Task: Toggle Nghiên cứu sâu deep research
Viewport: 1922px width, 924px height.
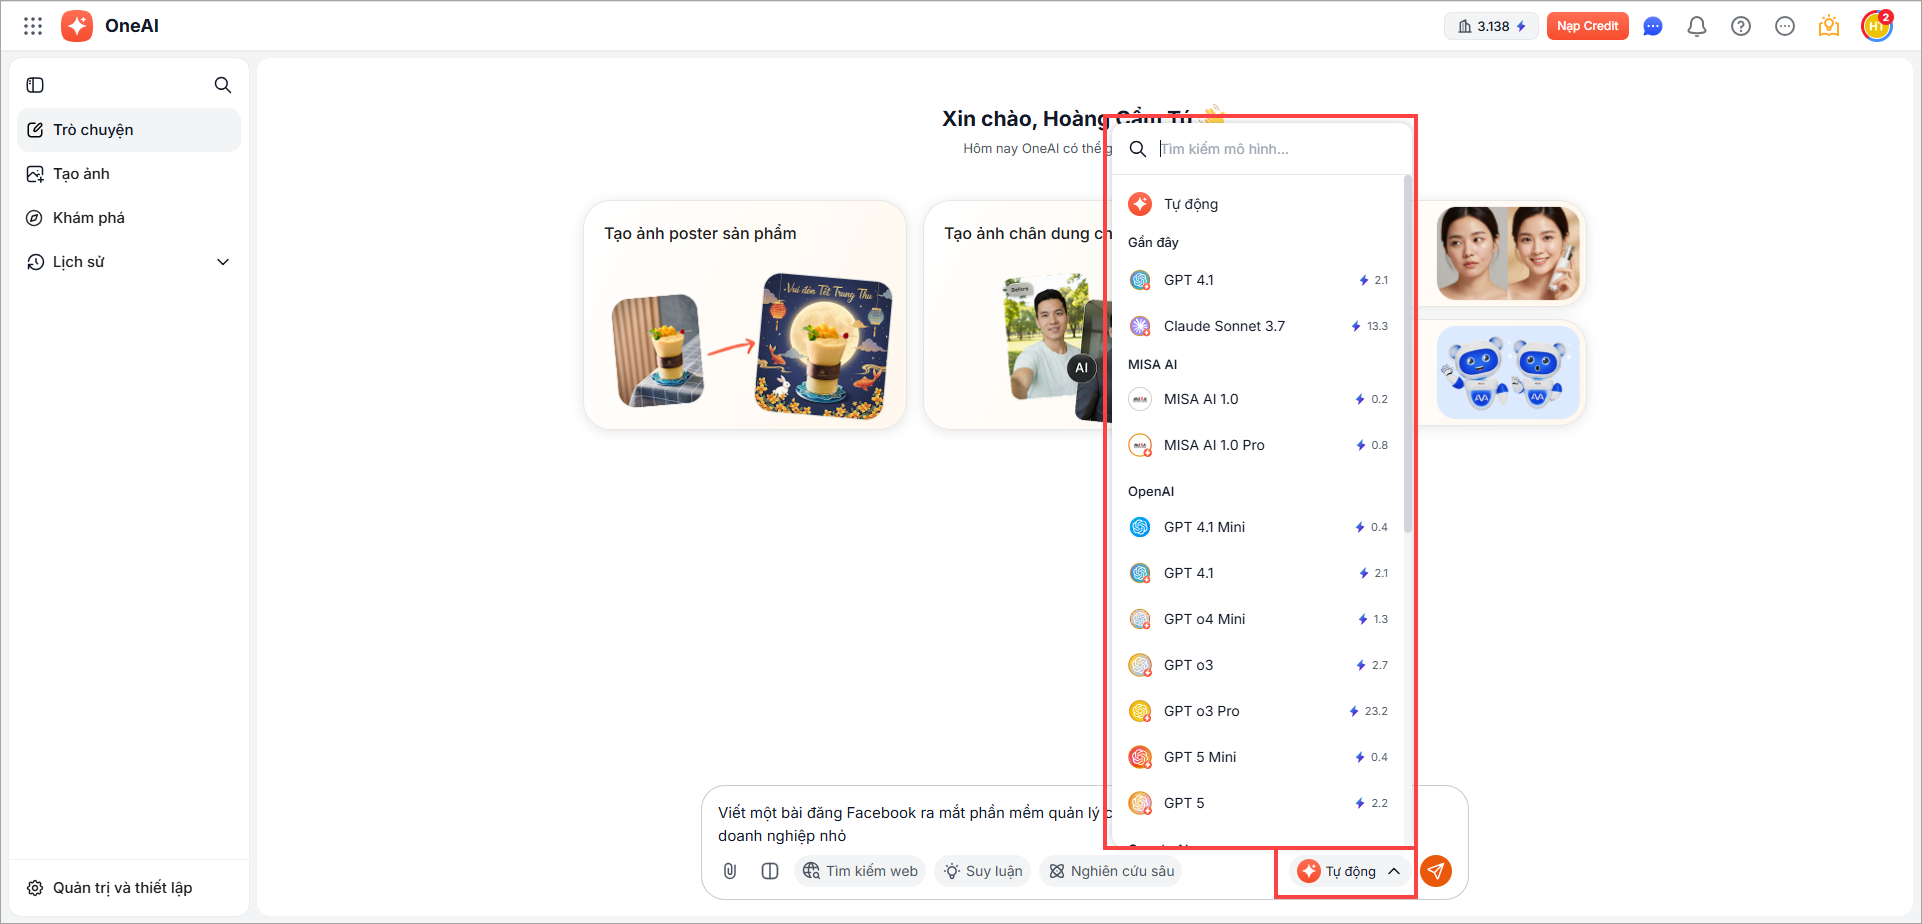Action: [x=1111, y=871]
